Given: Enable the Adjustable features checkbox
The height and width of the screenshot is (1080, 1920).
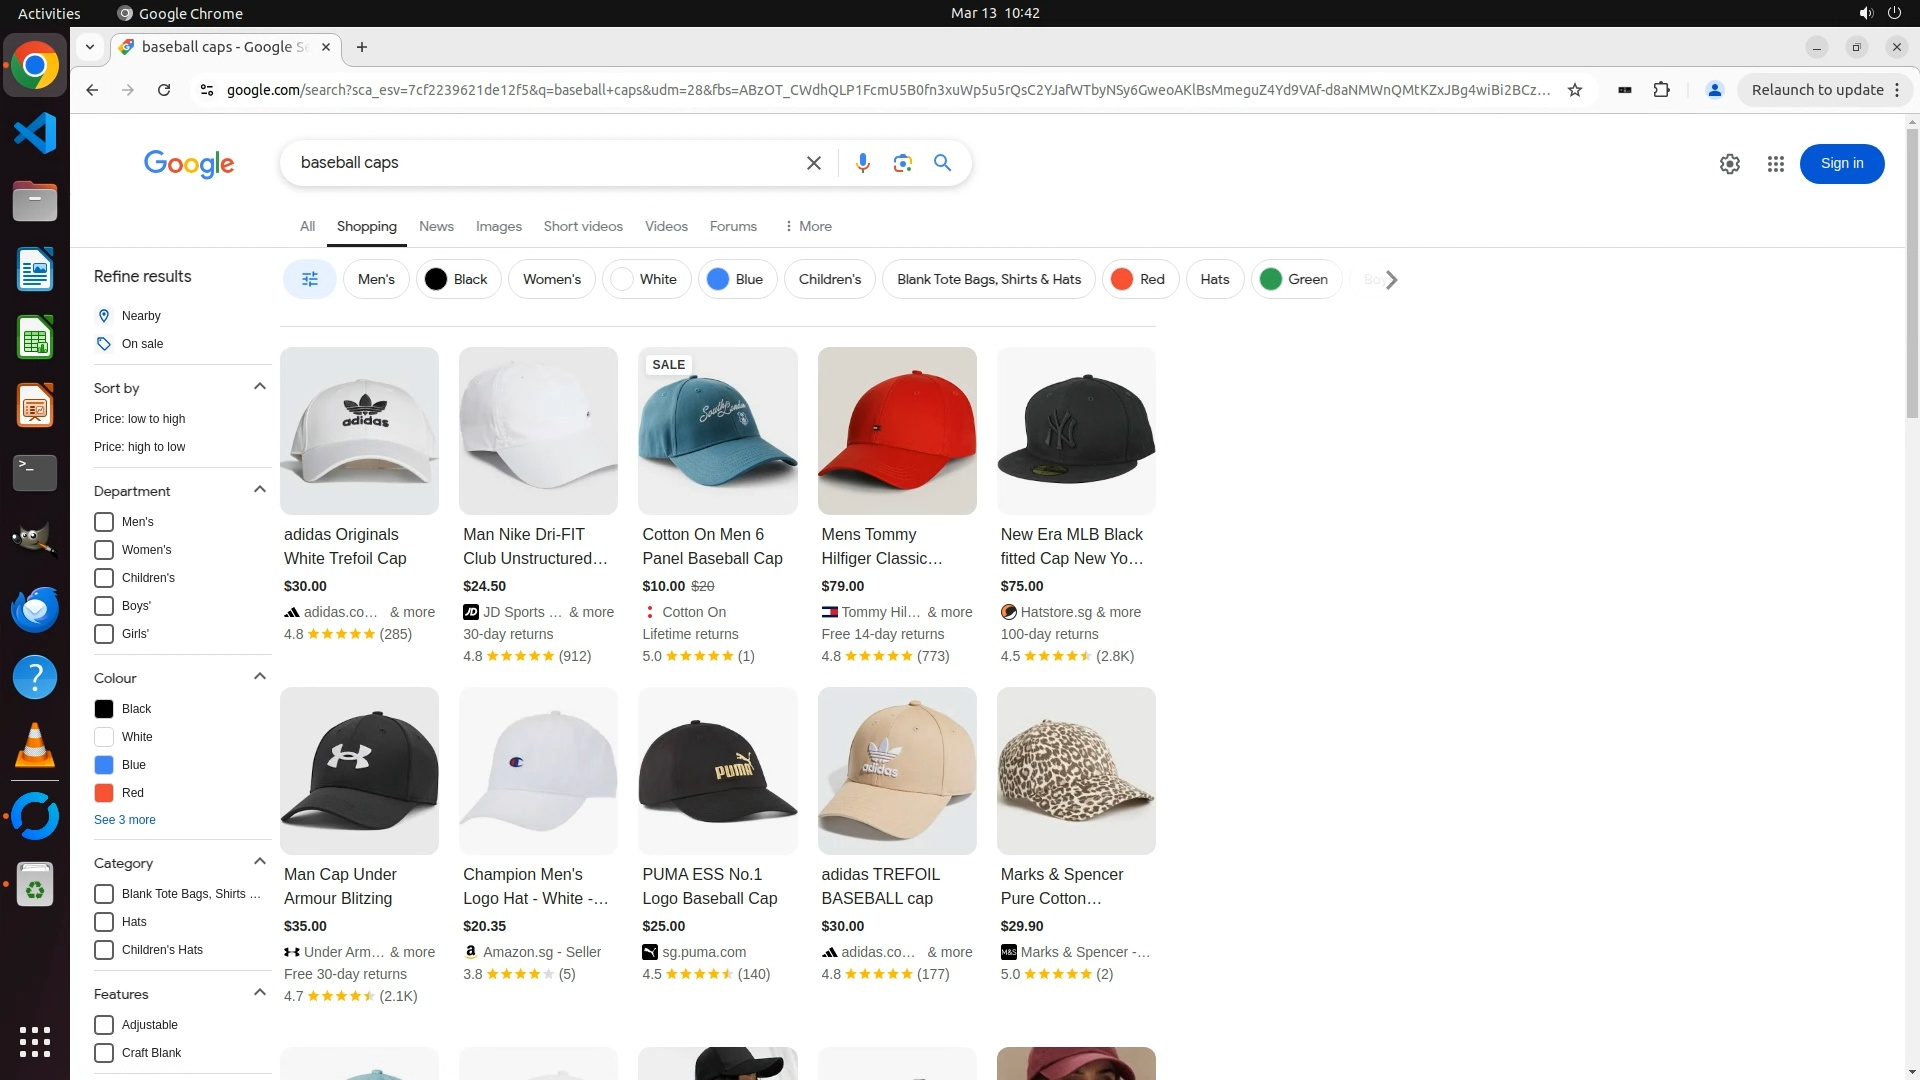Looking at the screenshot, I should [x=104, y=1025].
